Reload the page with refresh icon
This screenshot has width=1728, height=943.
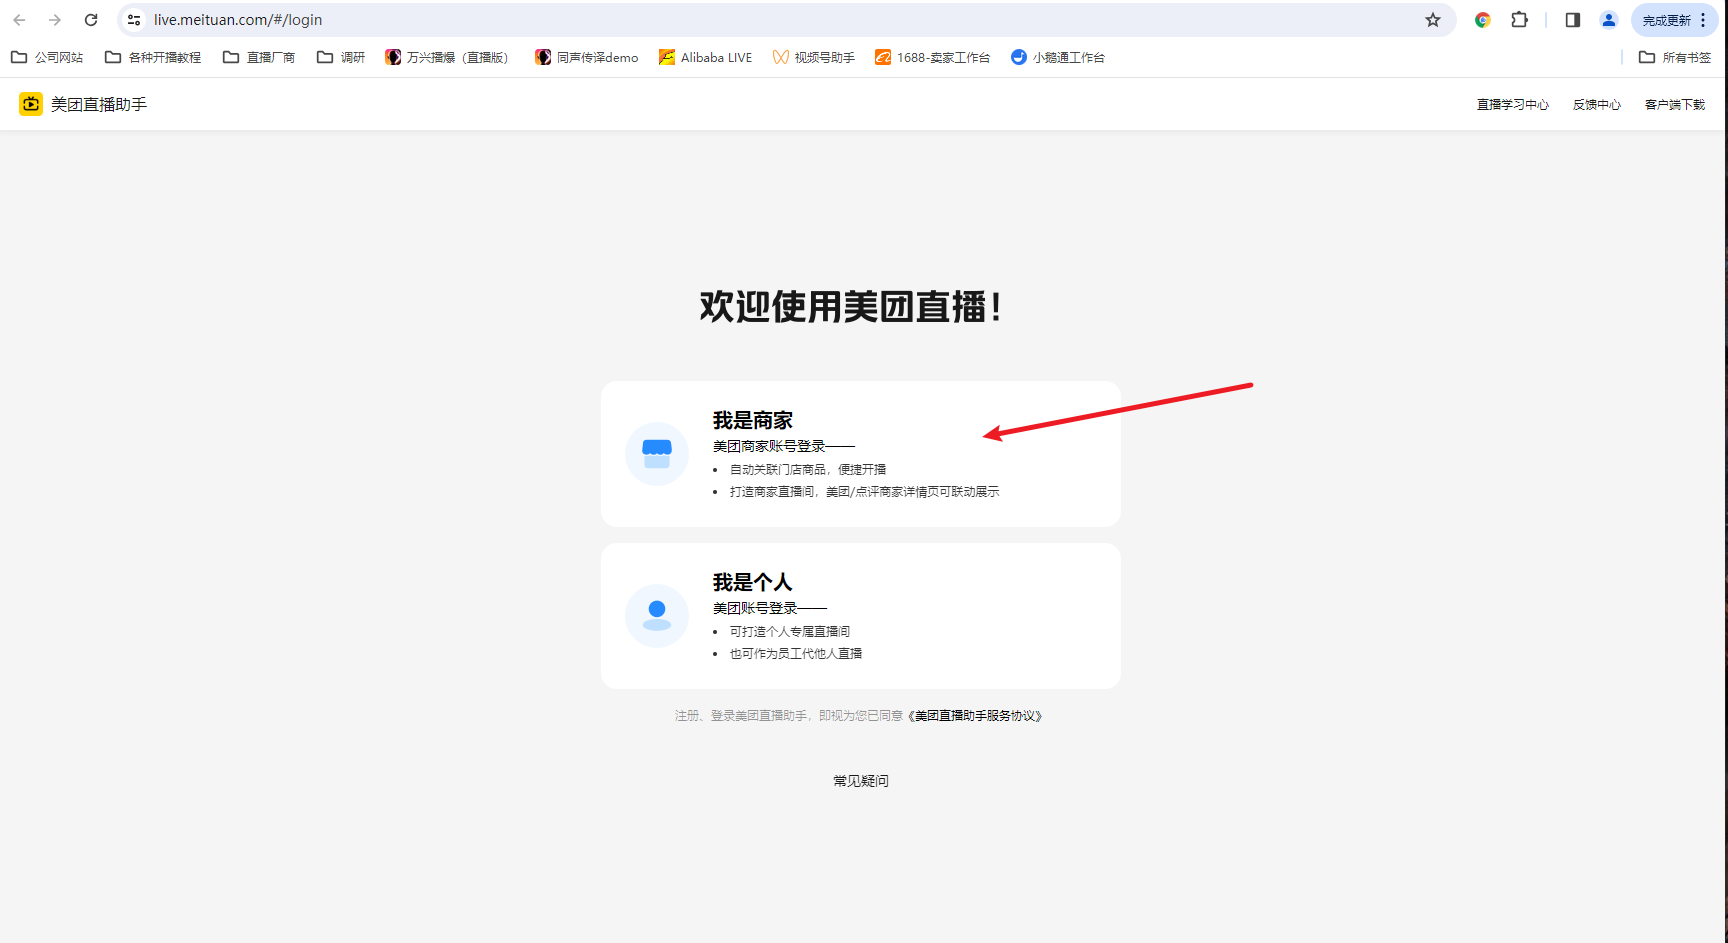[x=91, y=20]
